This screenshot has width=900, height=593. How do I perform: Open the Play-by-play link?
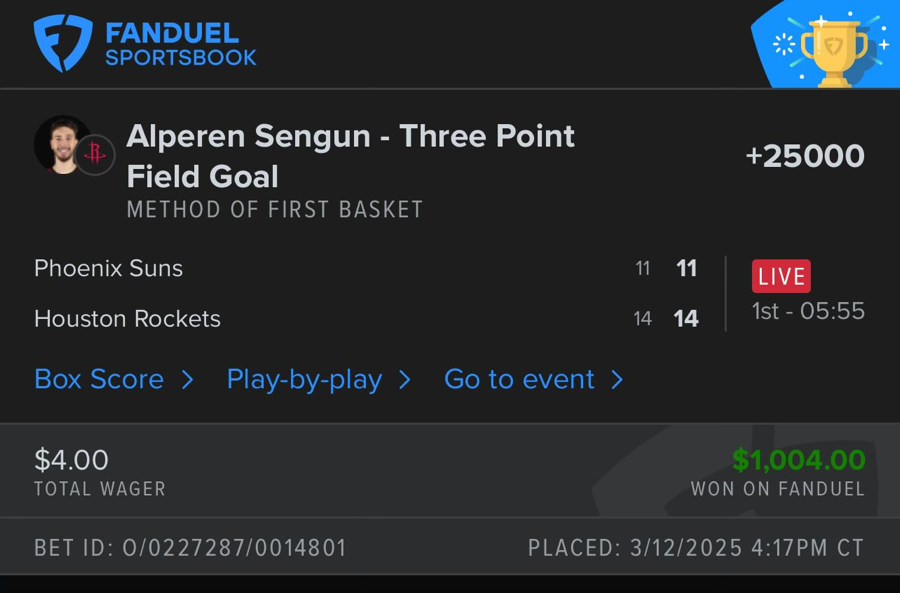pyautogui.click(x=304, y=379)
